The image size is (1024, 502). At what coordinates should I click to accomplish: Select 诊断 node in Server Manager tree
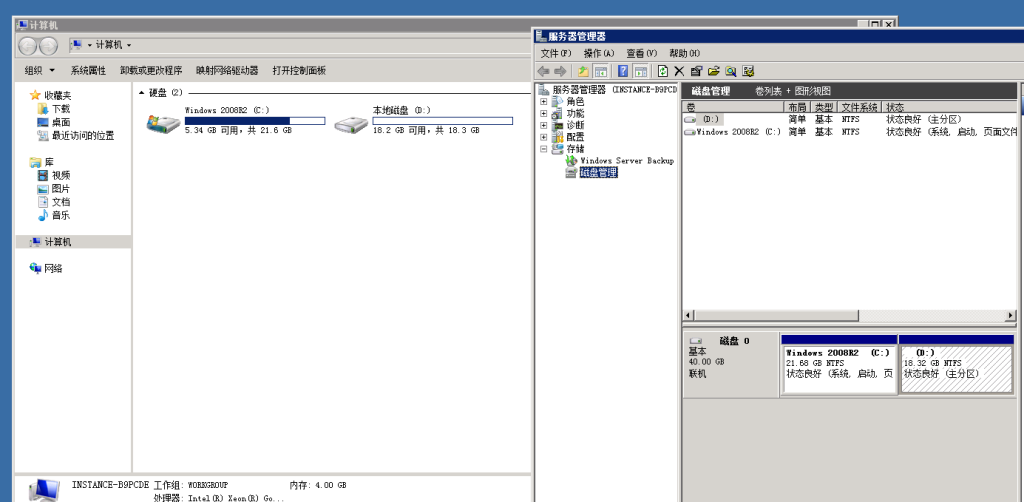(x=575, y=125)
